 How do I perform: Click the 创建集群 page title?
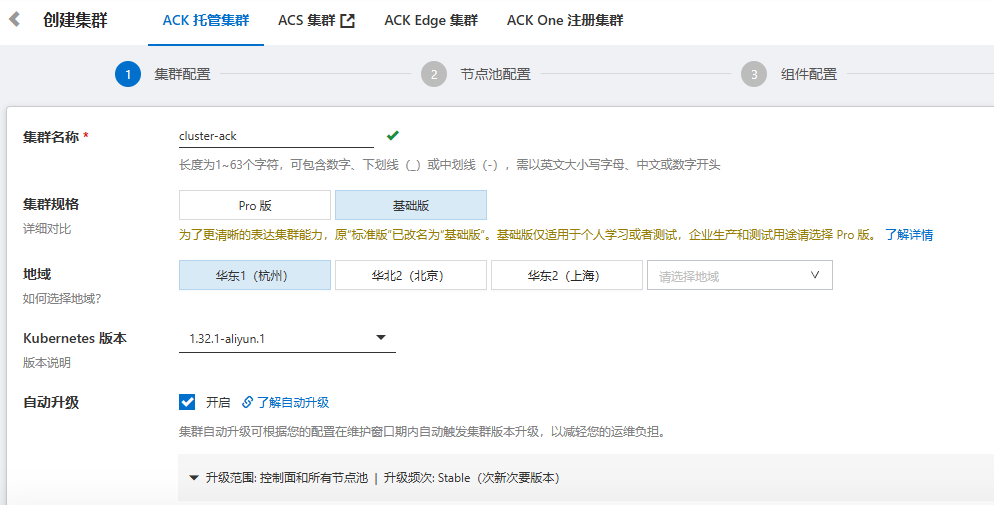coord(75,20)
